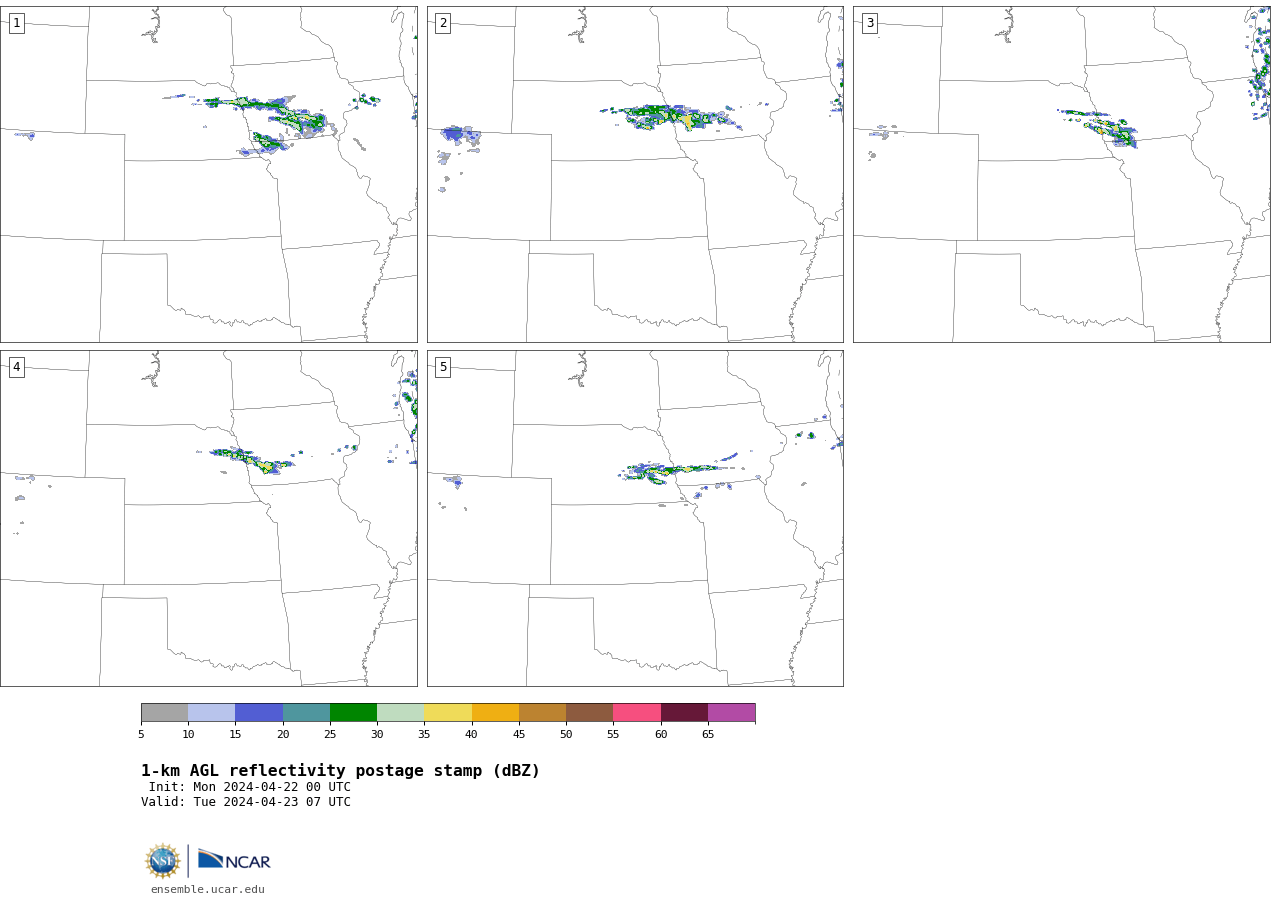This screenshot has height=901, width=1280.
Task: Click the number 3 panel label
Action: click(870, 23)
